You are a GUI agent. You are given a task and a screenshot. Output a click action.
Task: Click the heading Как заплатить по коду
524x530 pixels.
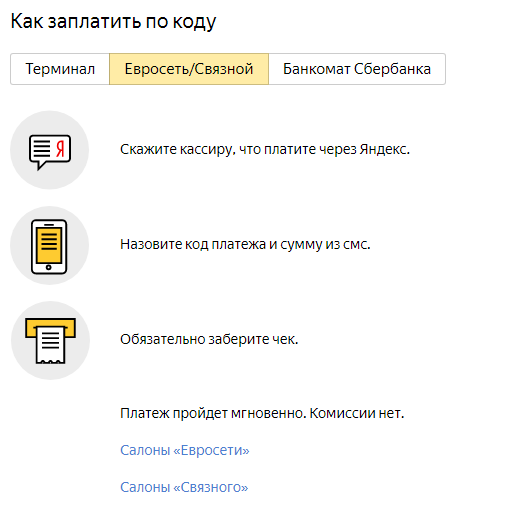tap(113, 22)
